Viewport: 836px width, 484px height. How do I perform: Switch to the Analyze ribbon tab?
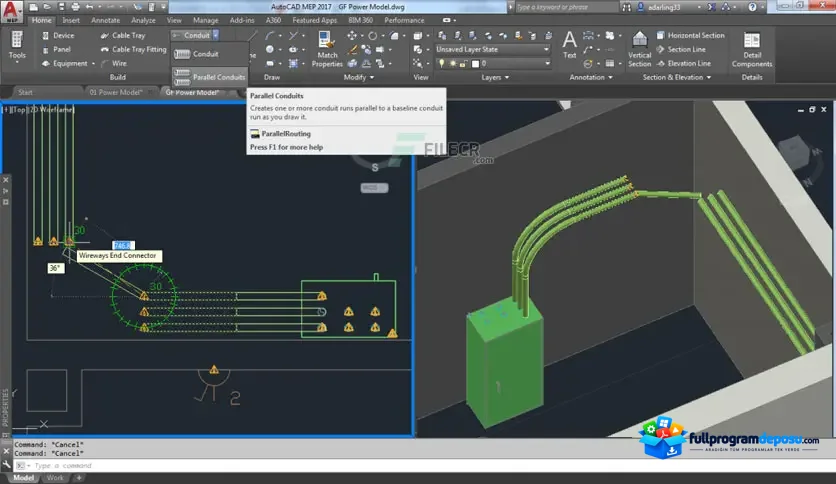[143, 20]
